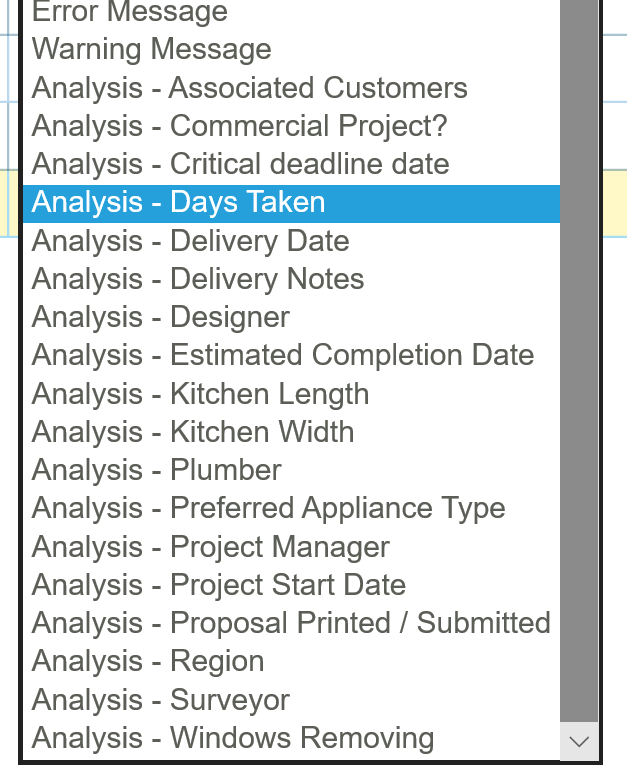This screenshot has height=783, width=627.
Task: Select Analysis - Associated Customers
Action: click(x=250, y=88)
